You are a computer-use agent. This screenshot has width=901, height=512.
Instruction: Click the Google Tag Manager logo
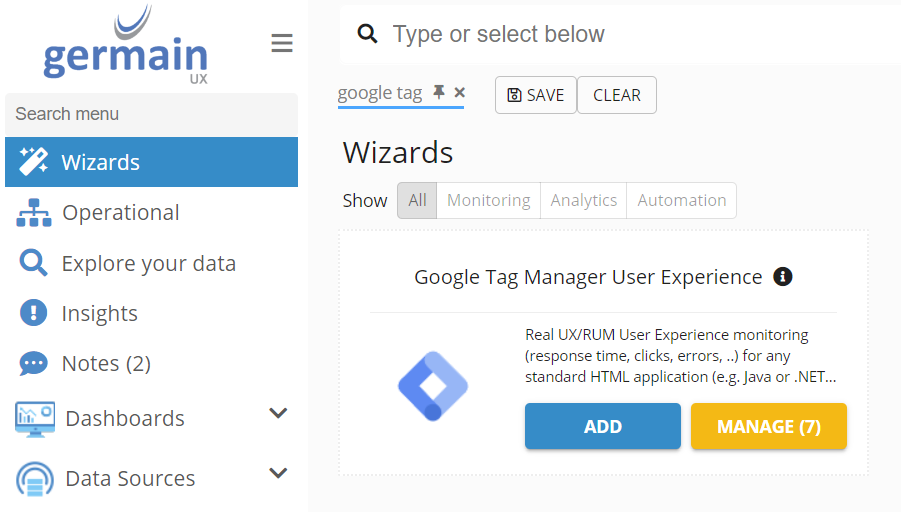[432, 386]
